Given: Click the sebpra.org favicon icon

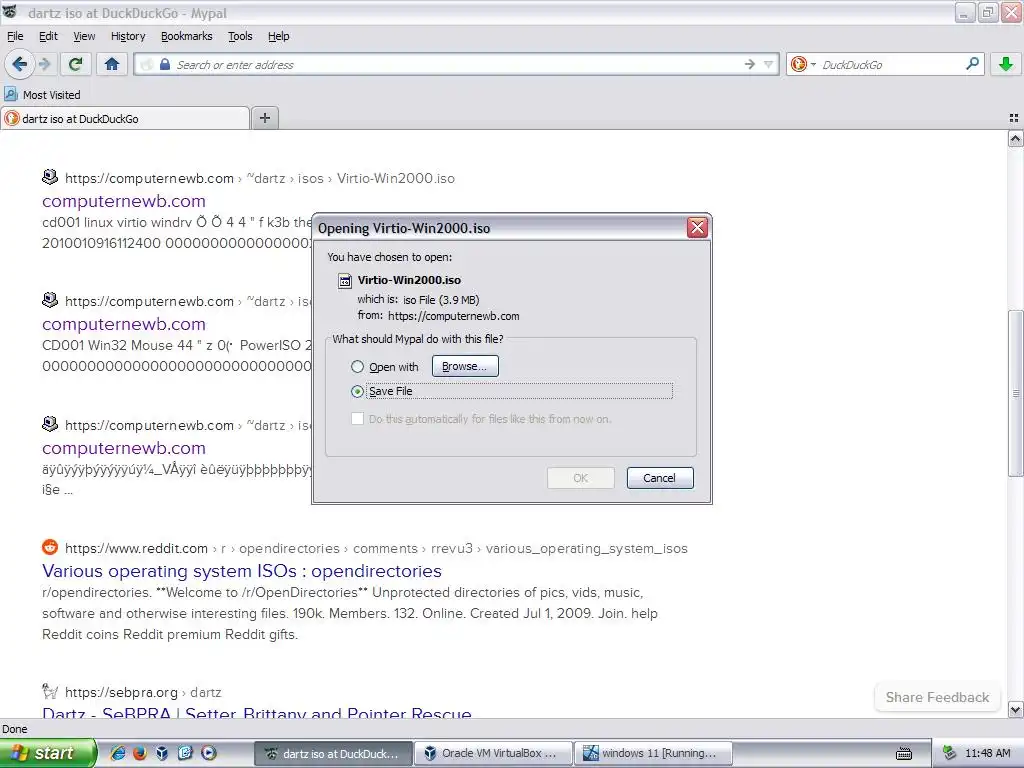Looking at the screenshot, I should coord(50,691).
